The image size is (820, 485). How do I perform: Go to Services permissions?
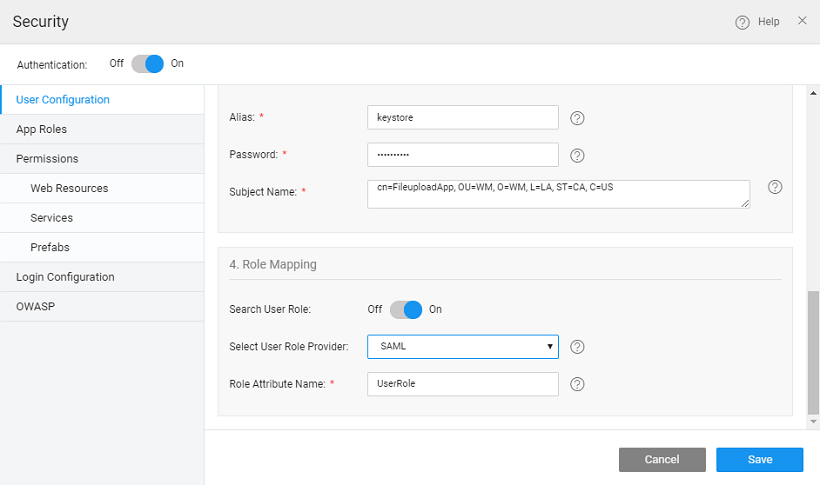tap(51, 218)
